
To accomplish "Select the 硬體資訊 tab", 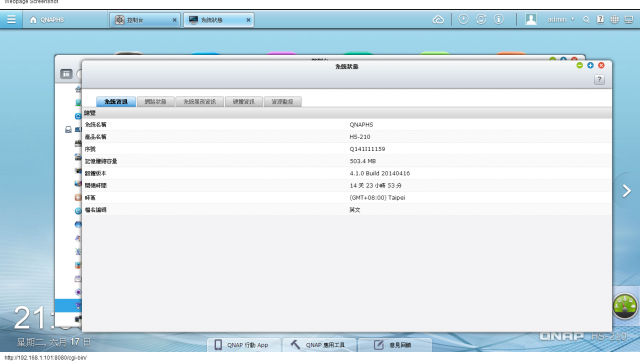I will pos(244,101).
